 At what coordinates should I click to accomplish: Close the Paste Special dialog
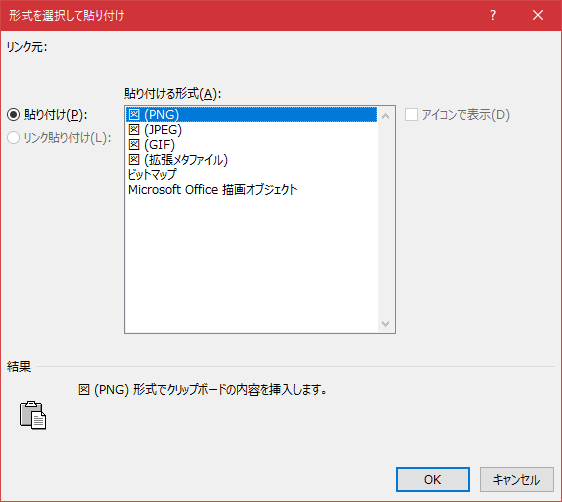point(538,15)
